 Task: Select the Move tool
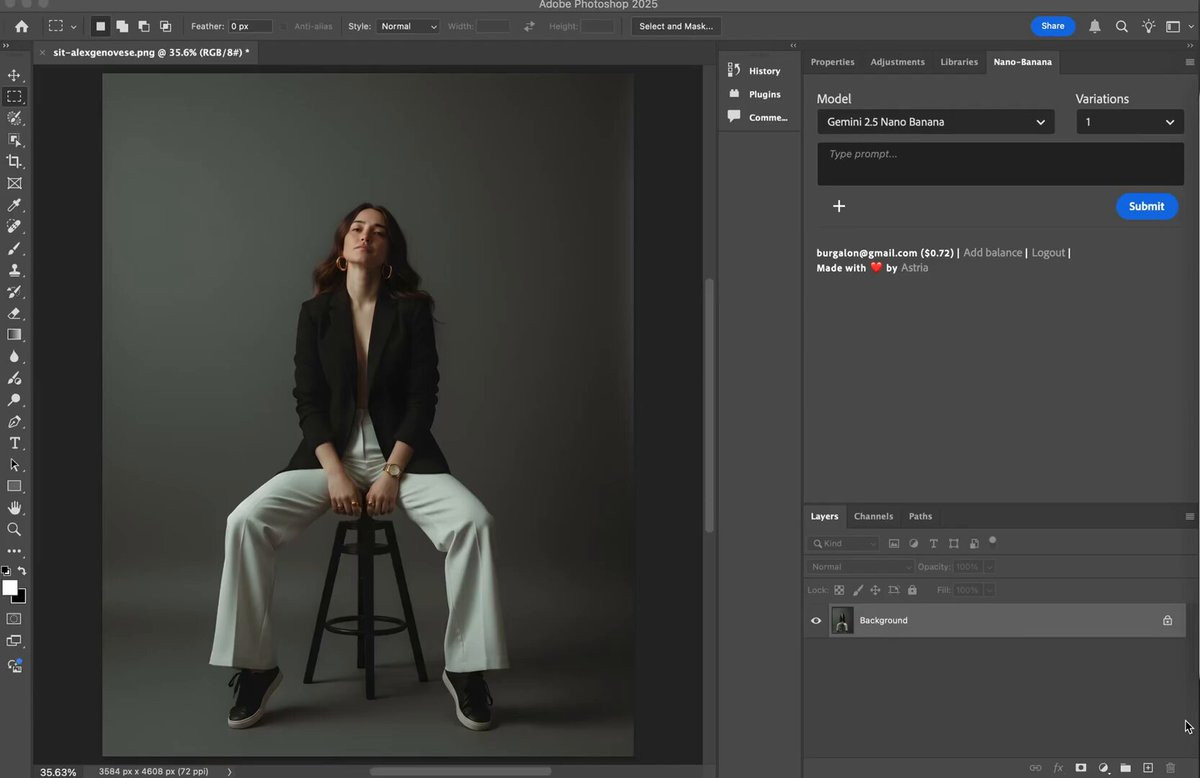click(x=14, y=75)
